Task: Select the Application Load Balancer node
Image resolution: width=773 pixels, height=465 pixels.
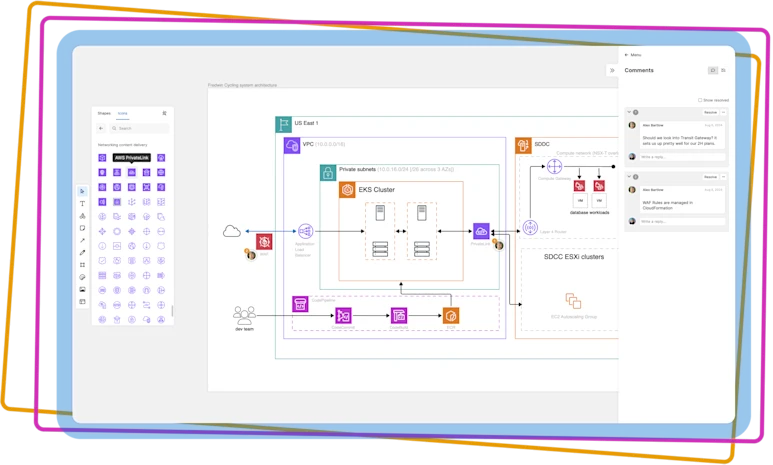Action: coord(305,231)
